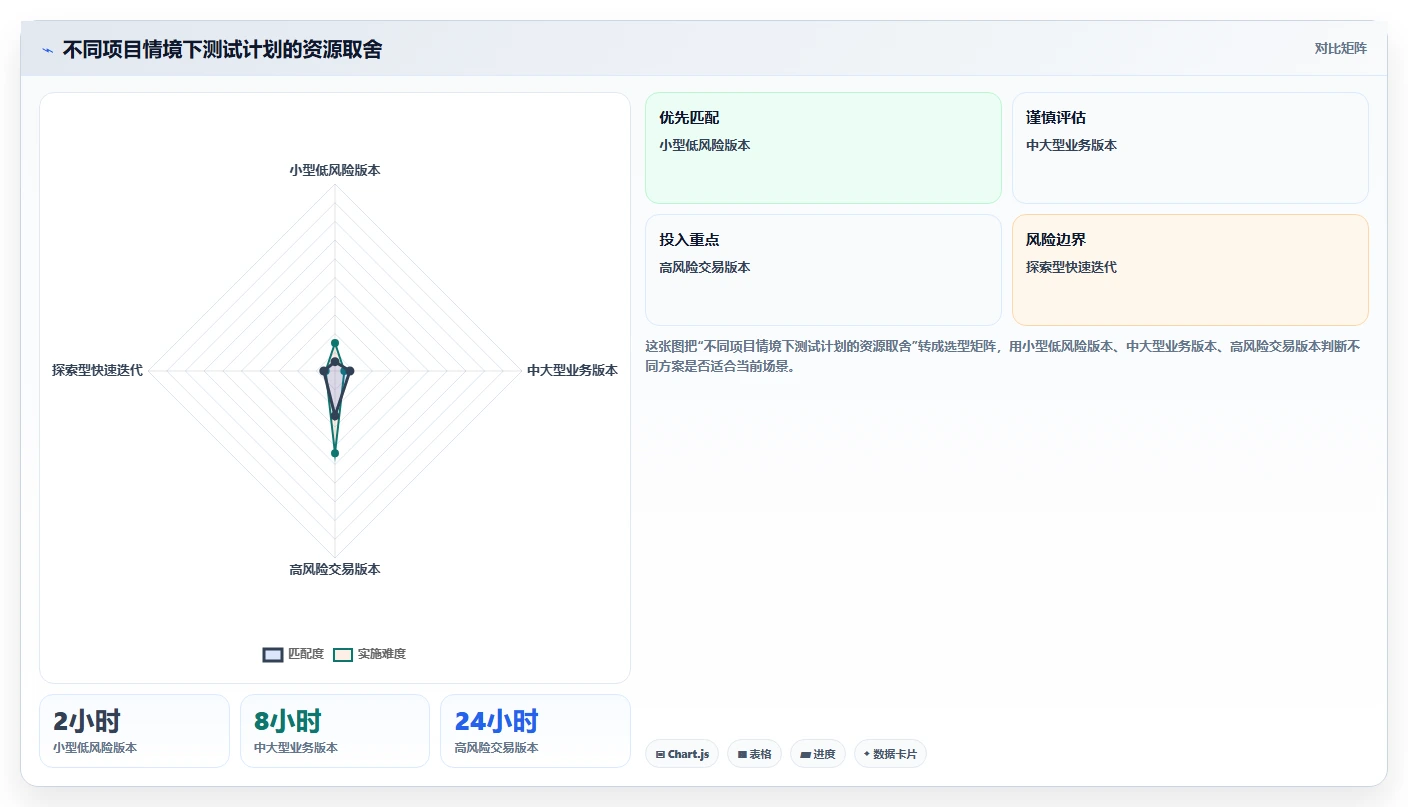Image resolution: width=1408 pixels, height=807 pixels.
Task: Toggle the 实施难度 legend entry
Action: [369, 654]
